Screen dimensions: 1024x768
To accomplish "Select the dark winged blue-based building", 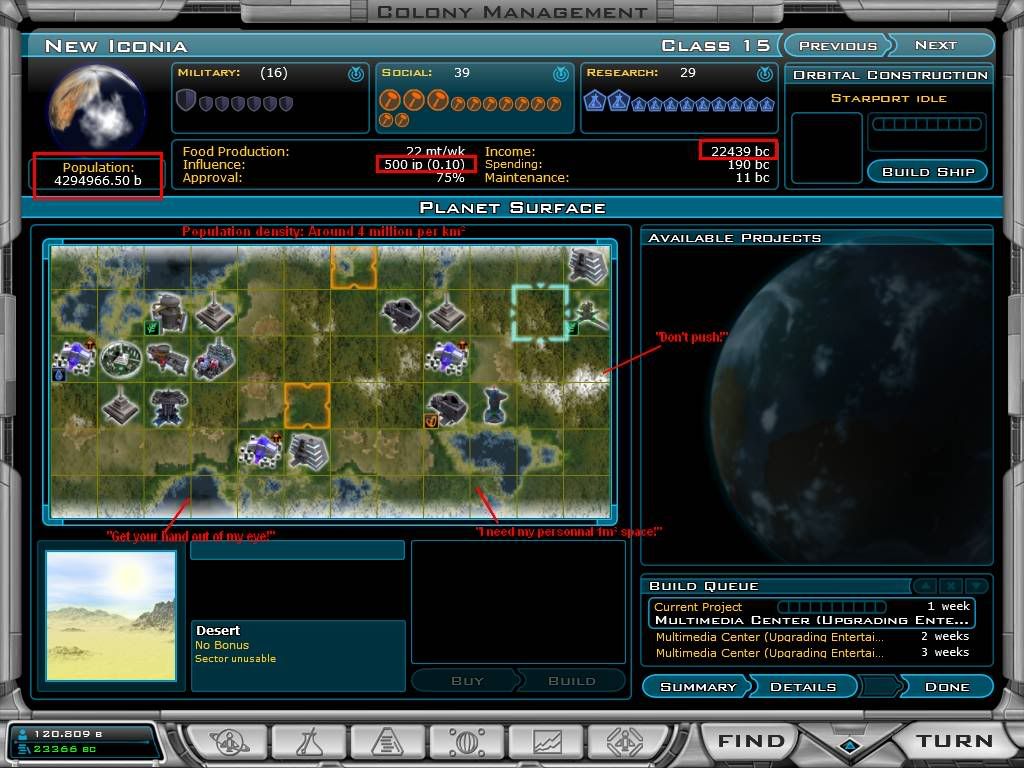I will coord(168,406).
